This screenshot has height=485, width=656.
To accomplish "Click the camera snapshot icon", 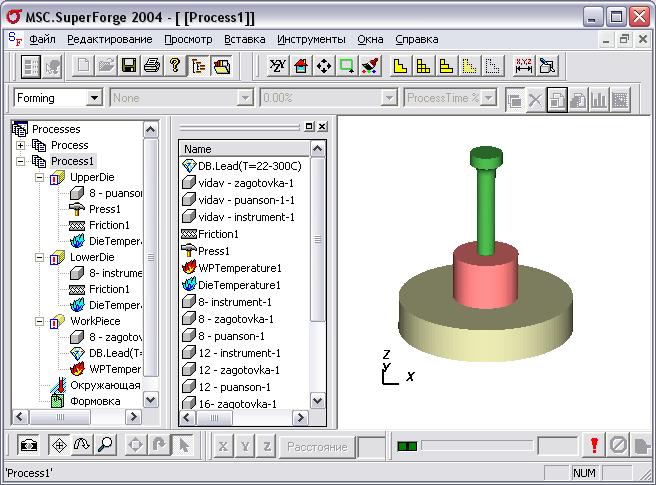I will point(28,445).
